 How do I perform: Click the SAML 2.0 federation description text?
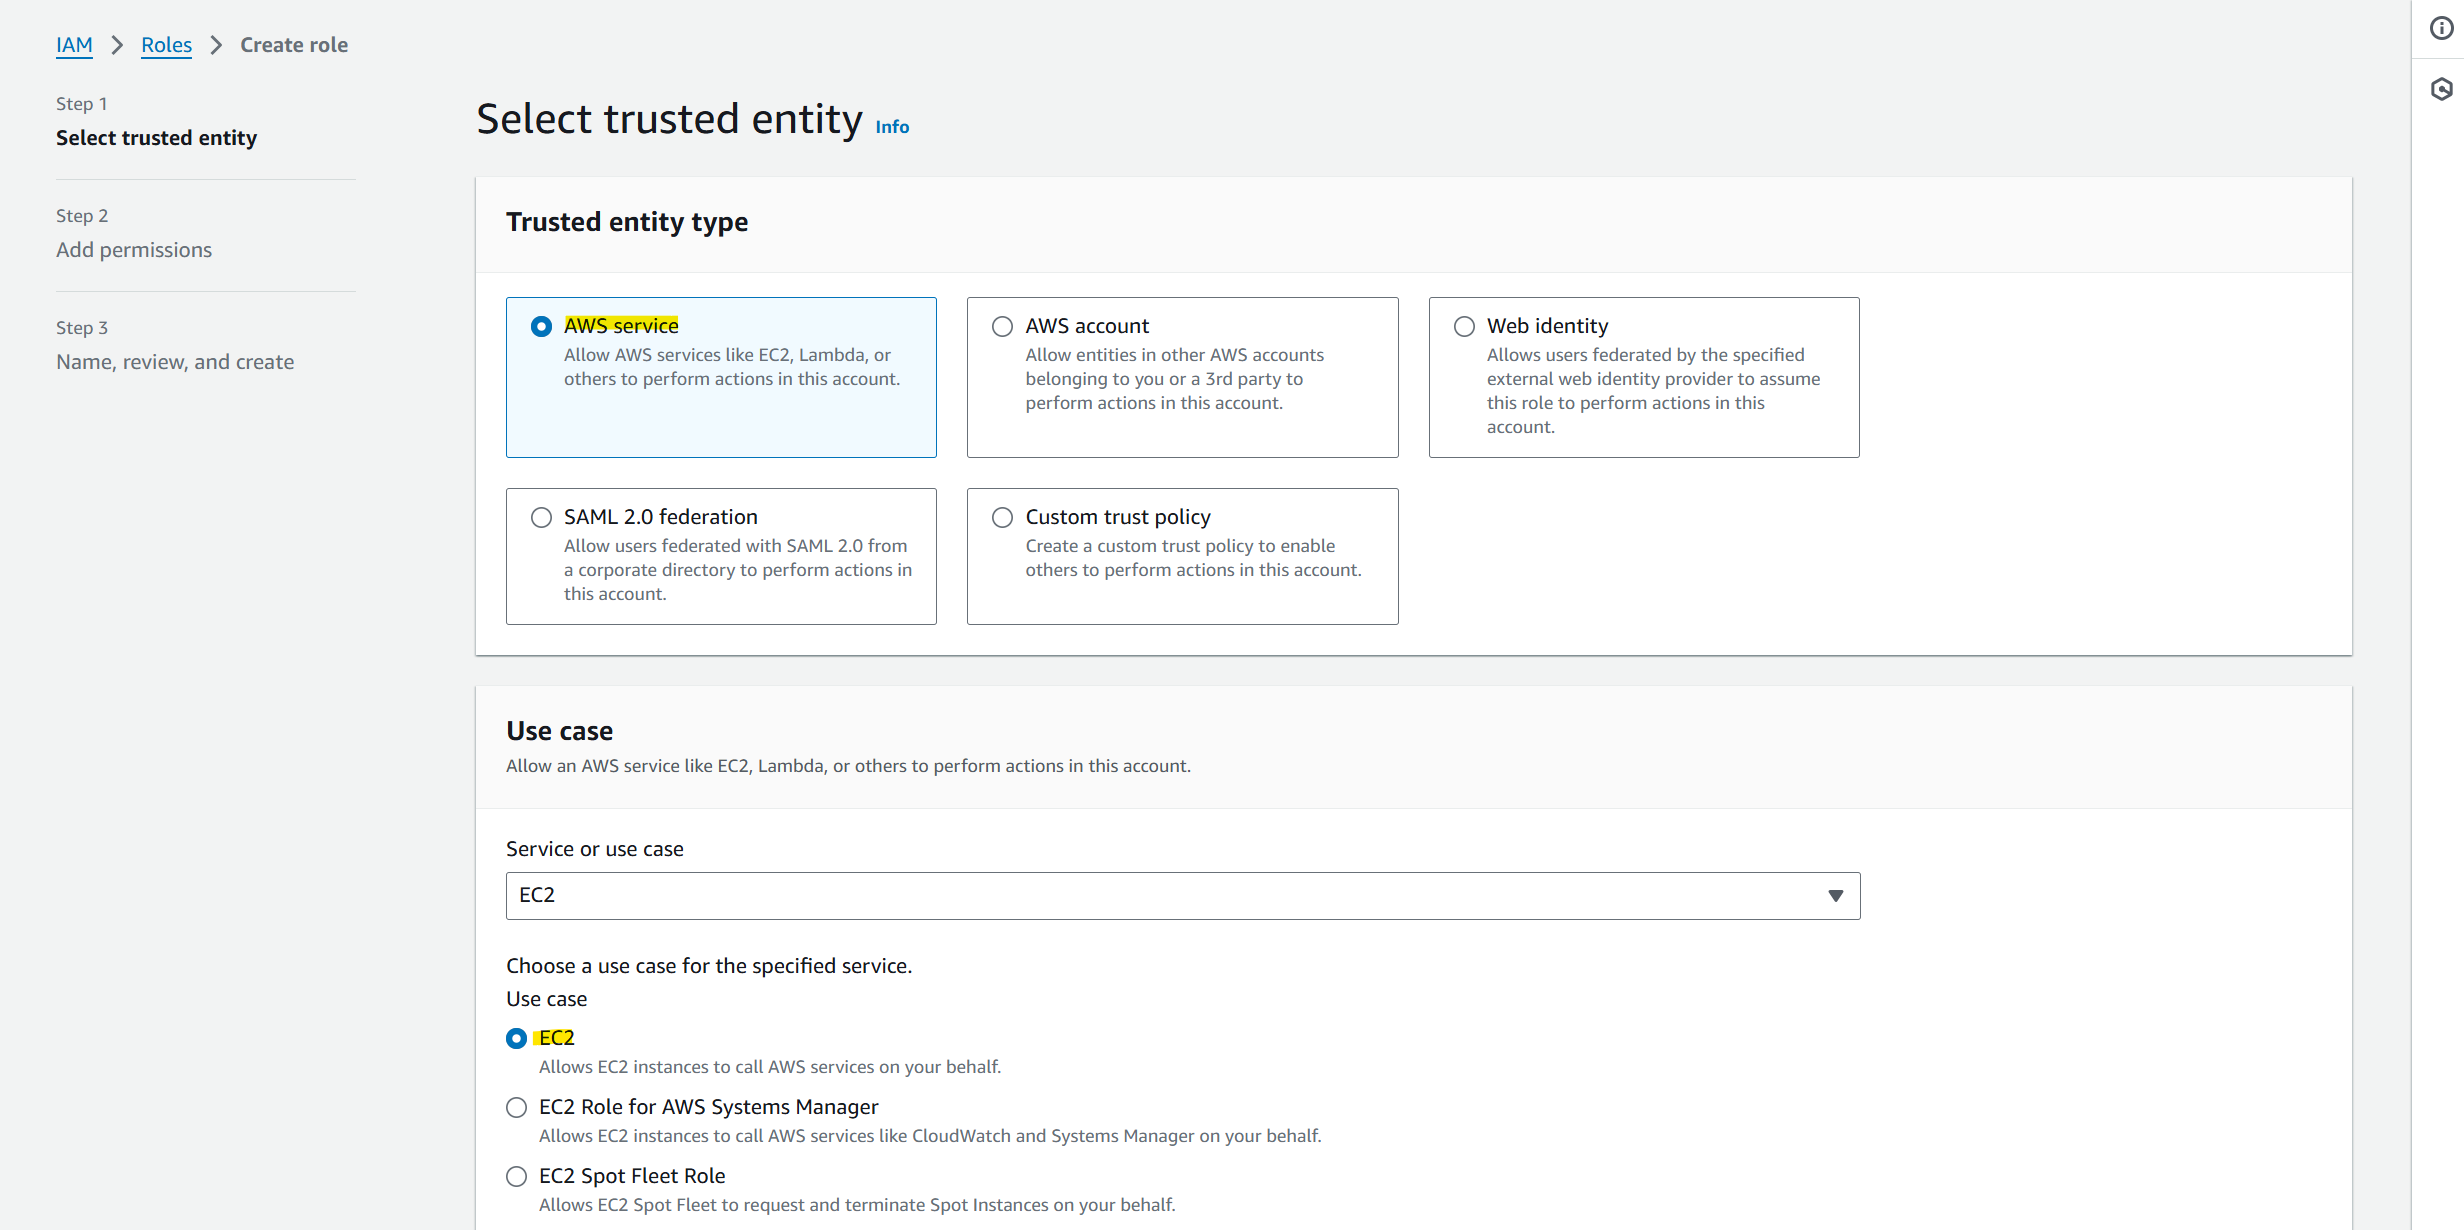pyautogui.click(x=737, y=570)
